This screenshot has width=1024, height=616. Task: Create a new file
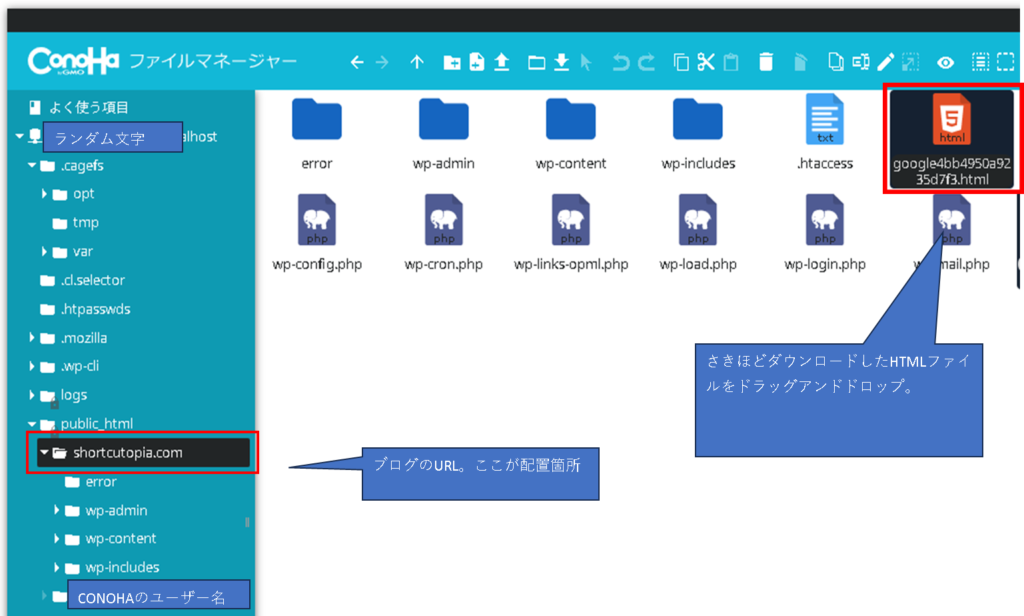point(477,62)
